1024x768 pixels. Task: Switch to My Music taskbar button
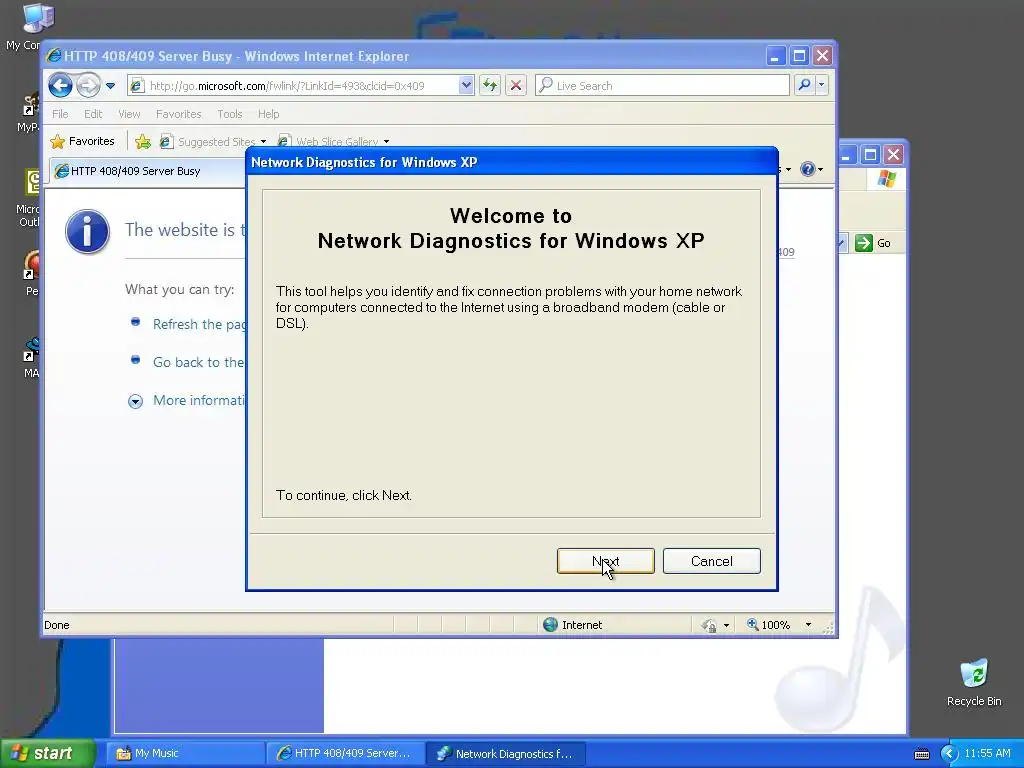(185, 754)
